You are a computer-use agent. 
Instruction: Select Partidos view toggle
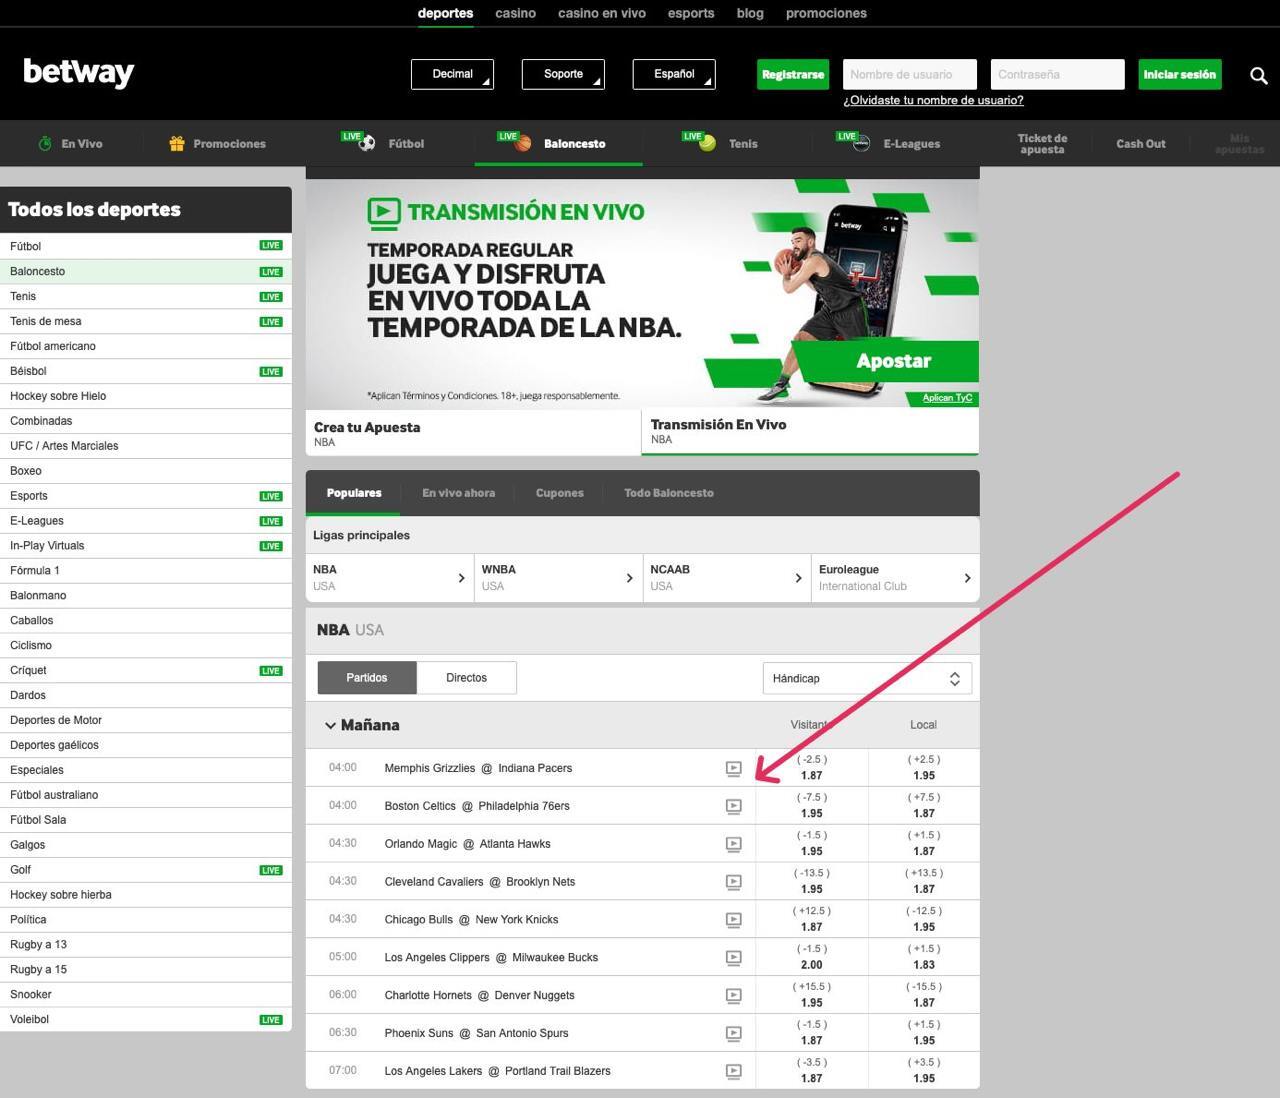367,678
